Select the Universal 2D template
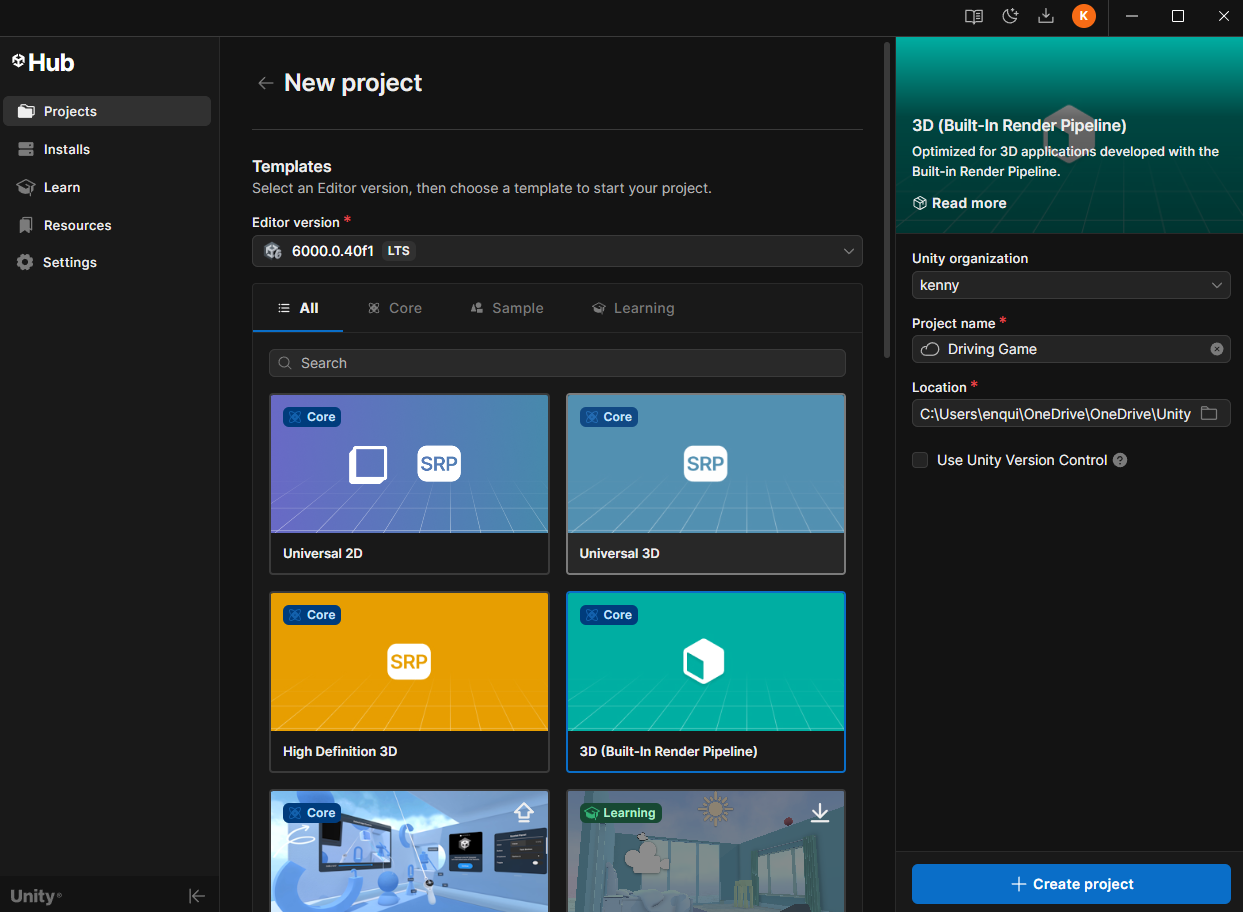Viewport: 1243px width, 912px height. [409, 484]
